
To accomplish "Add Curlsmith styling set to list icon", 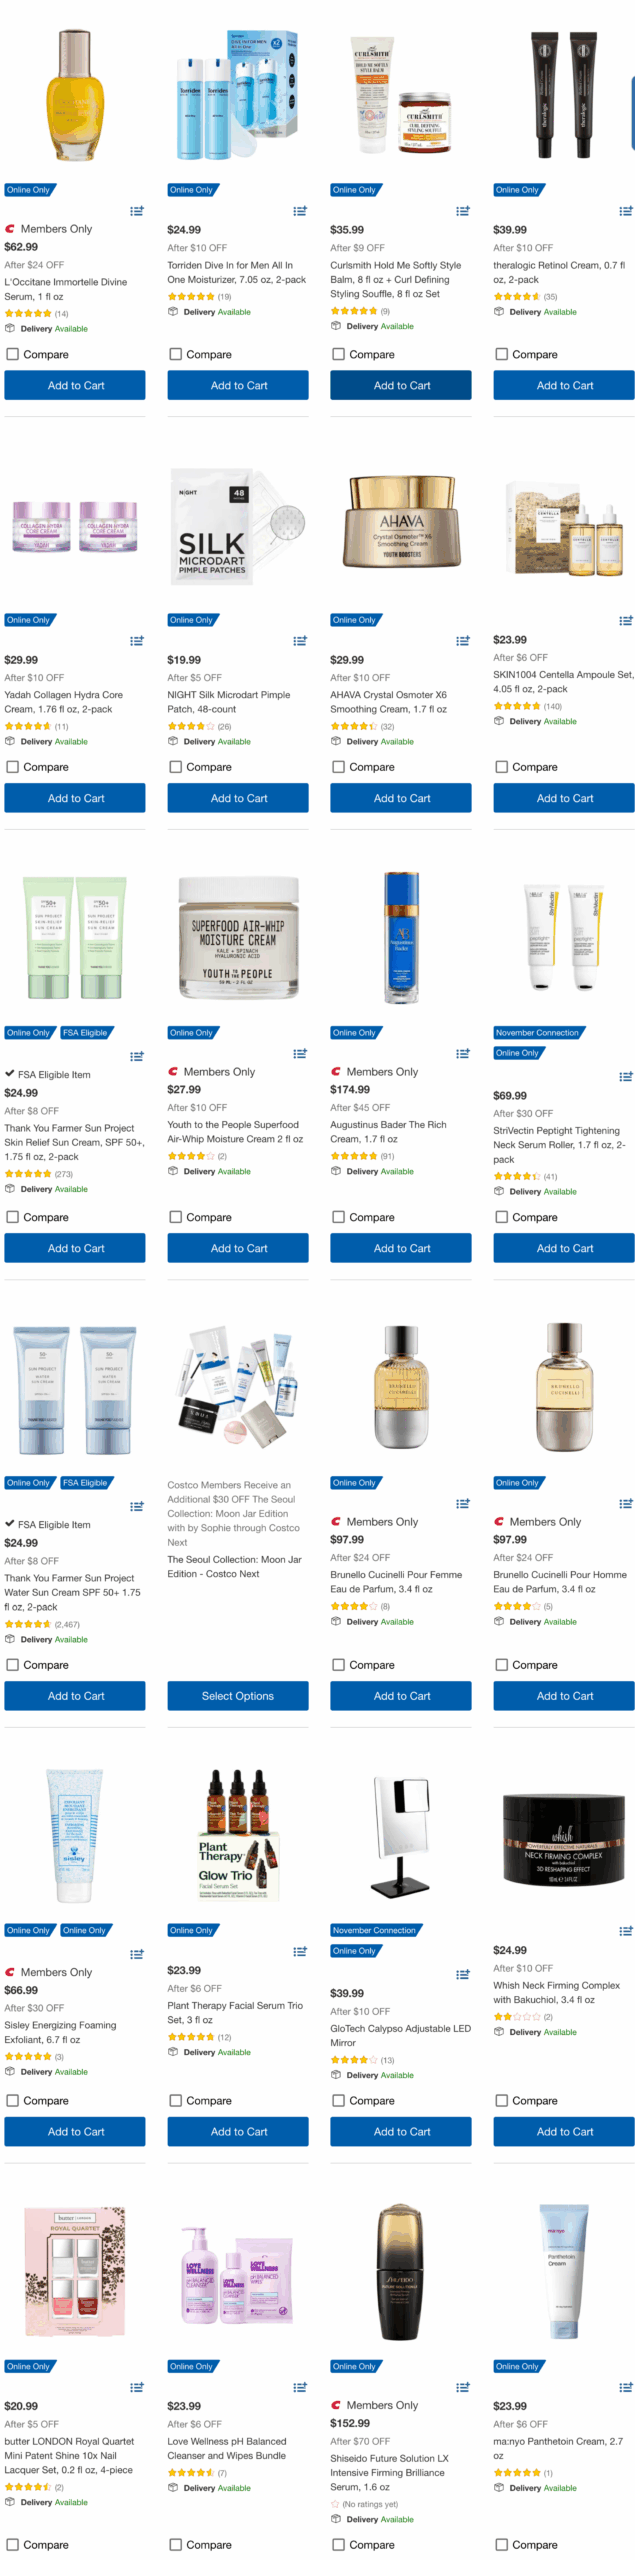I will coord(463,211).
